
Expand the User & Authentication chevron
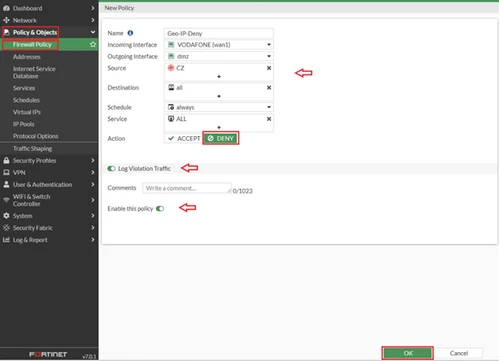click(x=93, y=184)
